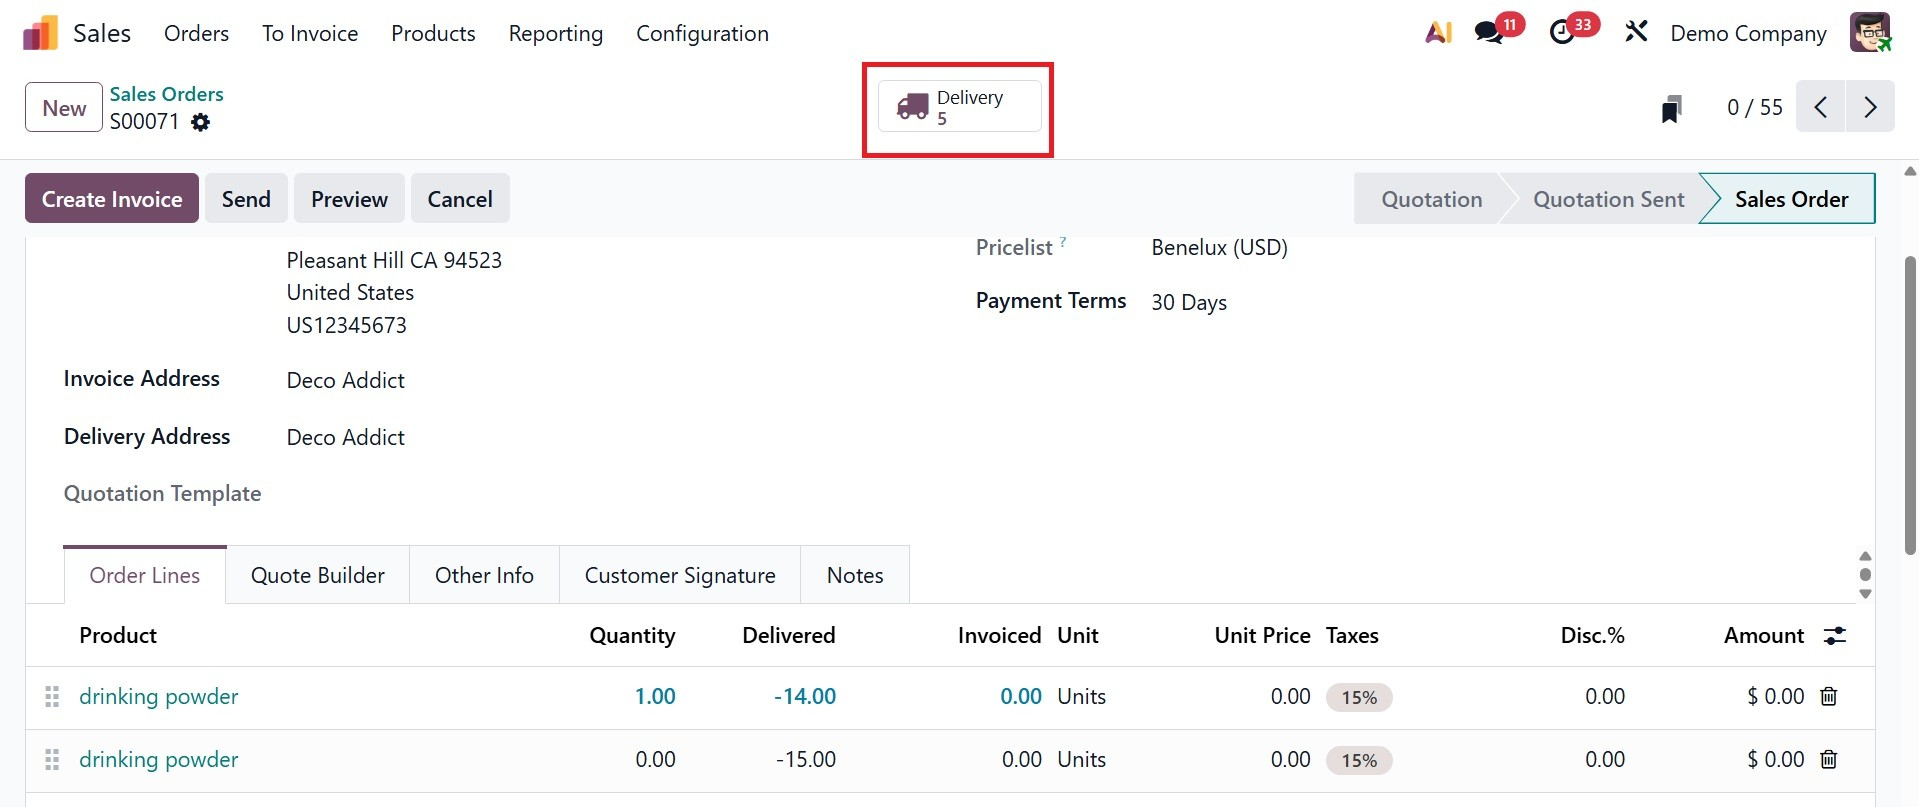
Task: Select the Quotation Sent status stage
Action: point(1608,199)
